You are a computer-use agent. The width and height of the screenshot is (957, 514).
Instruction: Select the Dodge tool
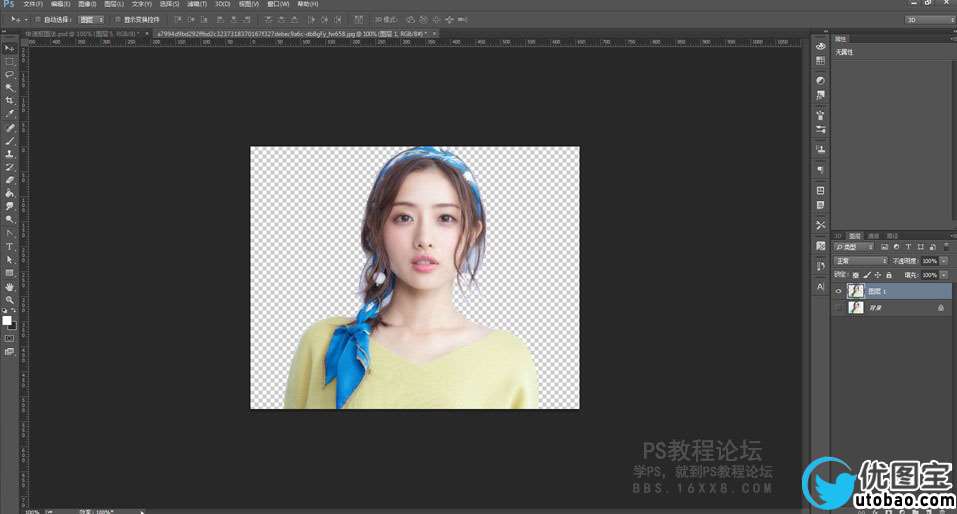pyautogui.click(x=9, y=219)
